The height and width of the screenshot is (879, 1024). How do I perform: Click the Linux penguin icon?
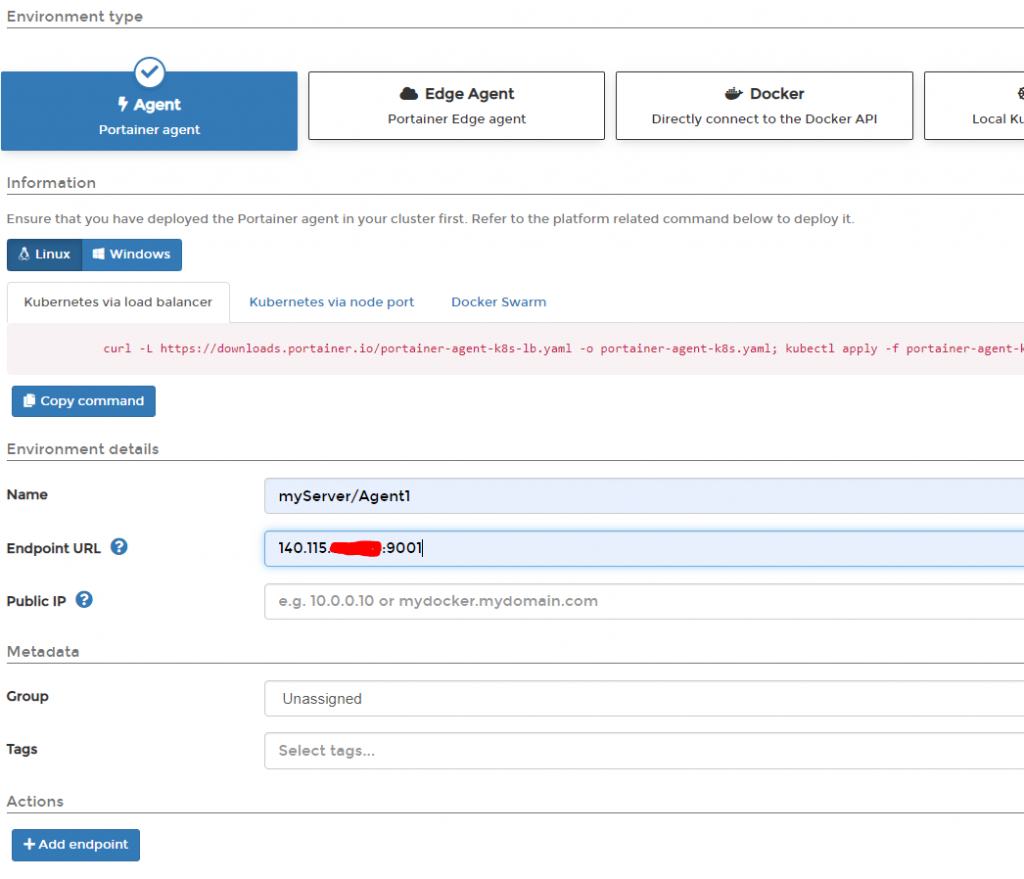point(24,254)
